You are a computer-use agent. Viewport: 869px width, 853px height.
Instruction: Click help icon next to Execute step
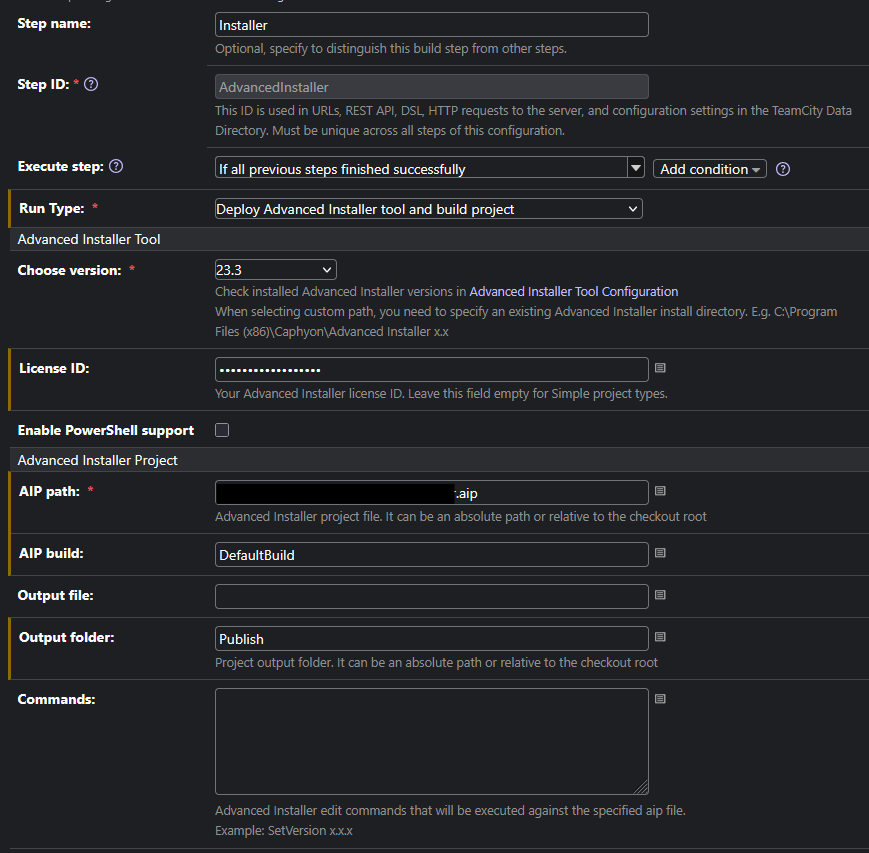[116, 166]
